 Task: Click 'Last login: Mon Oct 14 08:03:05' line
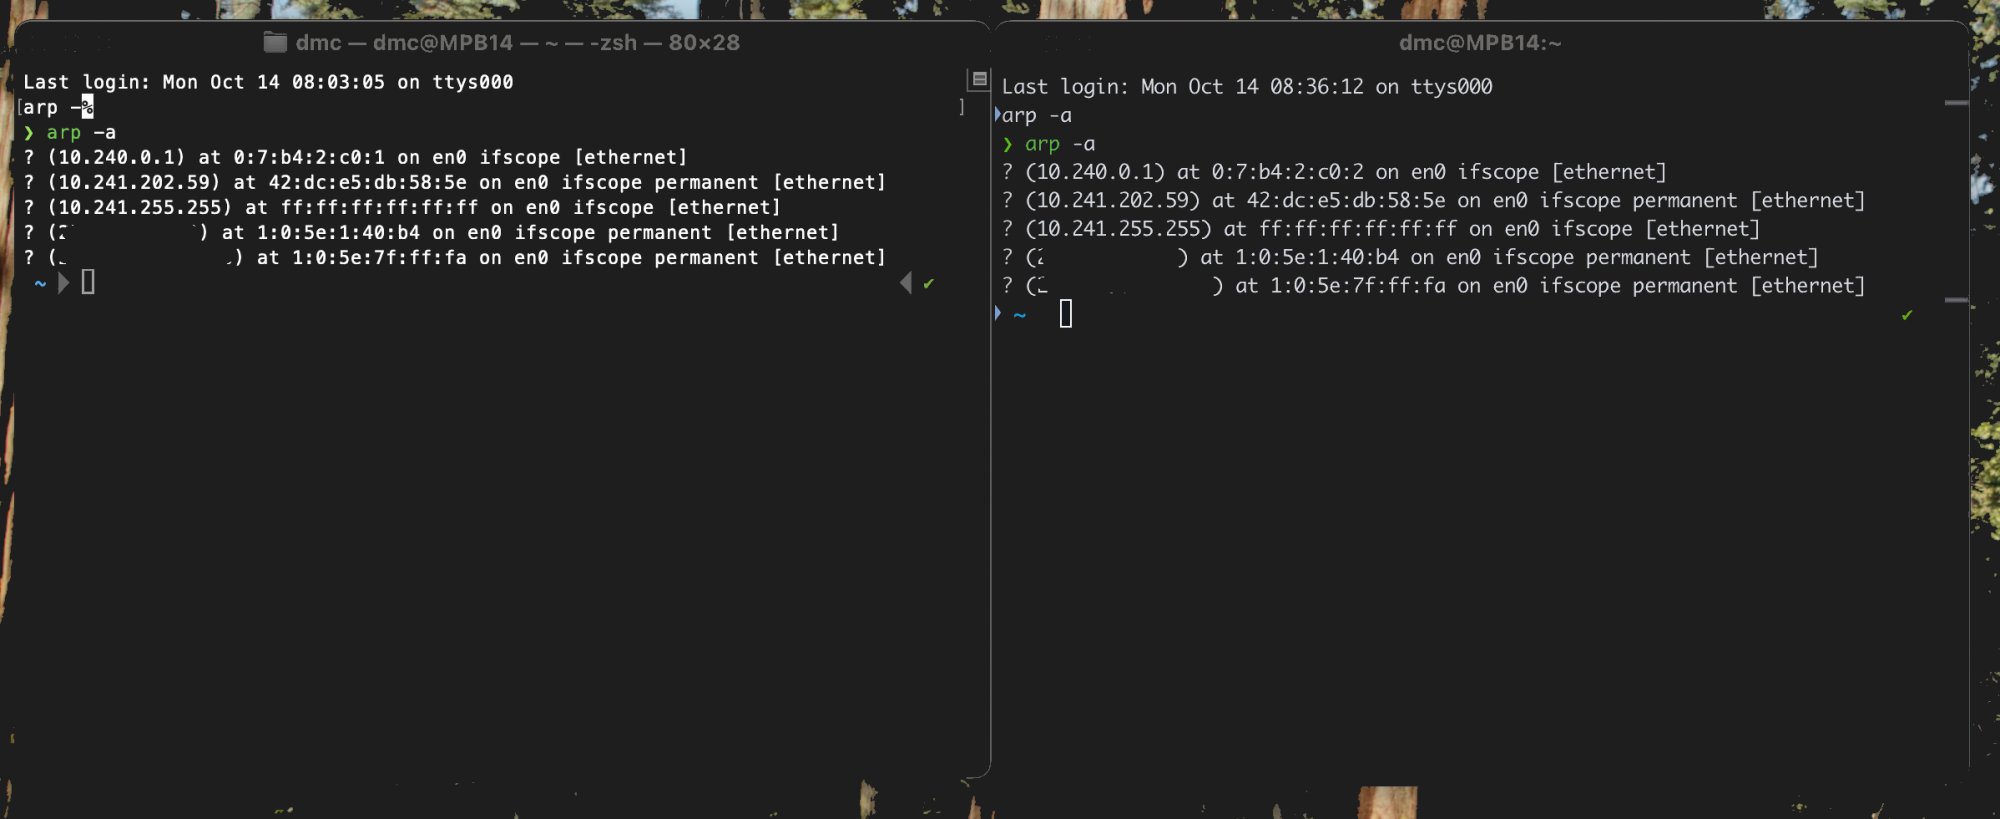(x=268, y=82)
